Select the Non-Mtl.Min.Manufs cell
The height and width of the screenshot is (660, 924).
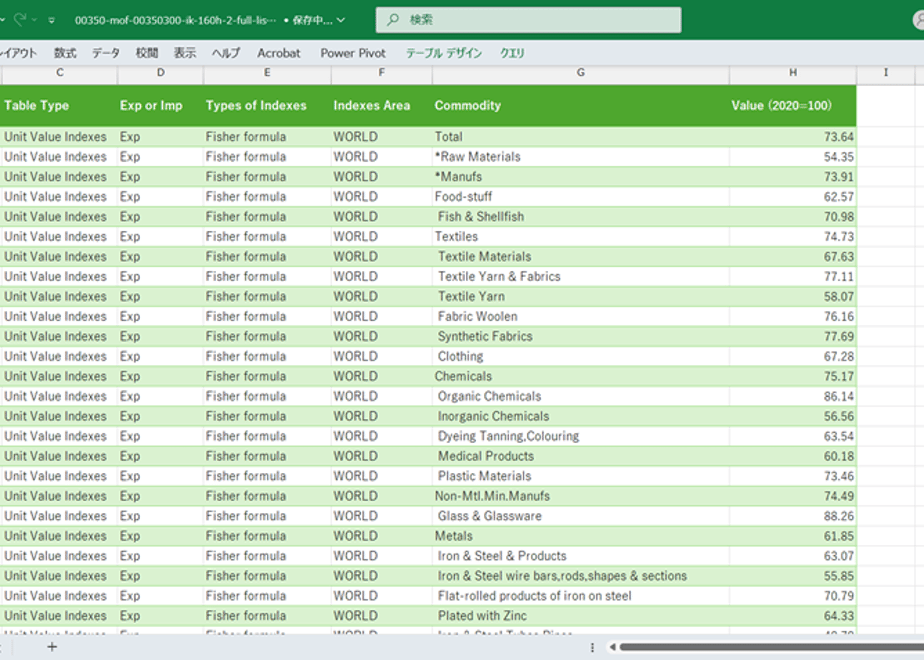[x=580, y=496]
